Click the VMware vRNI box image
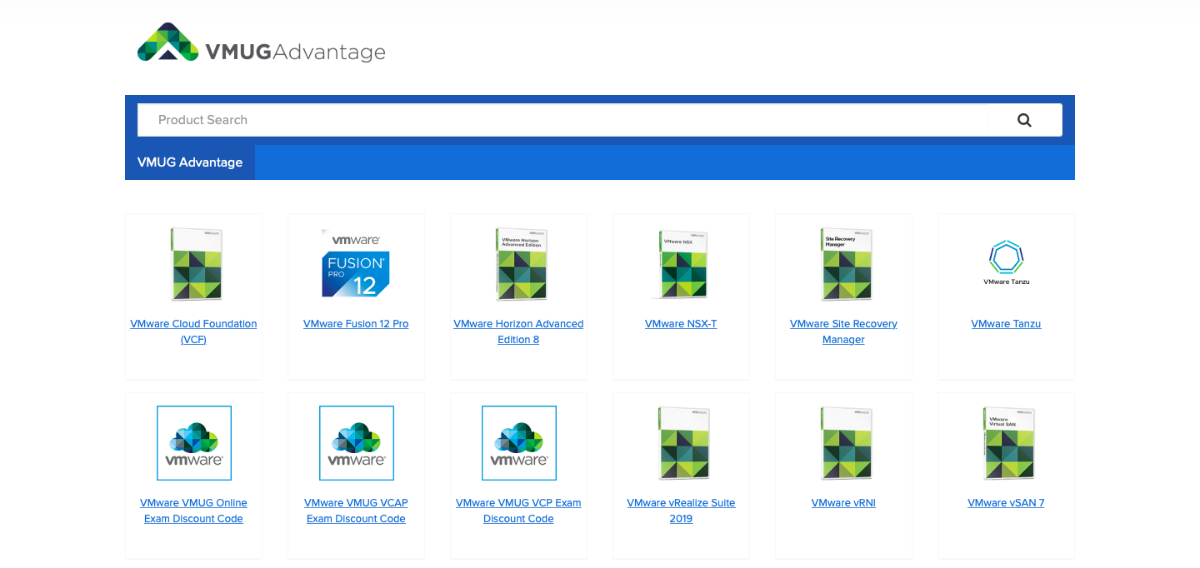 (x=844, y=443)
